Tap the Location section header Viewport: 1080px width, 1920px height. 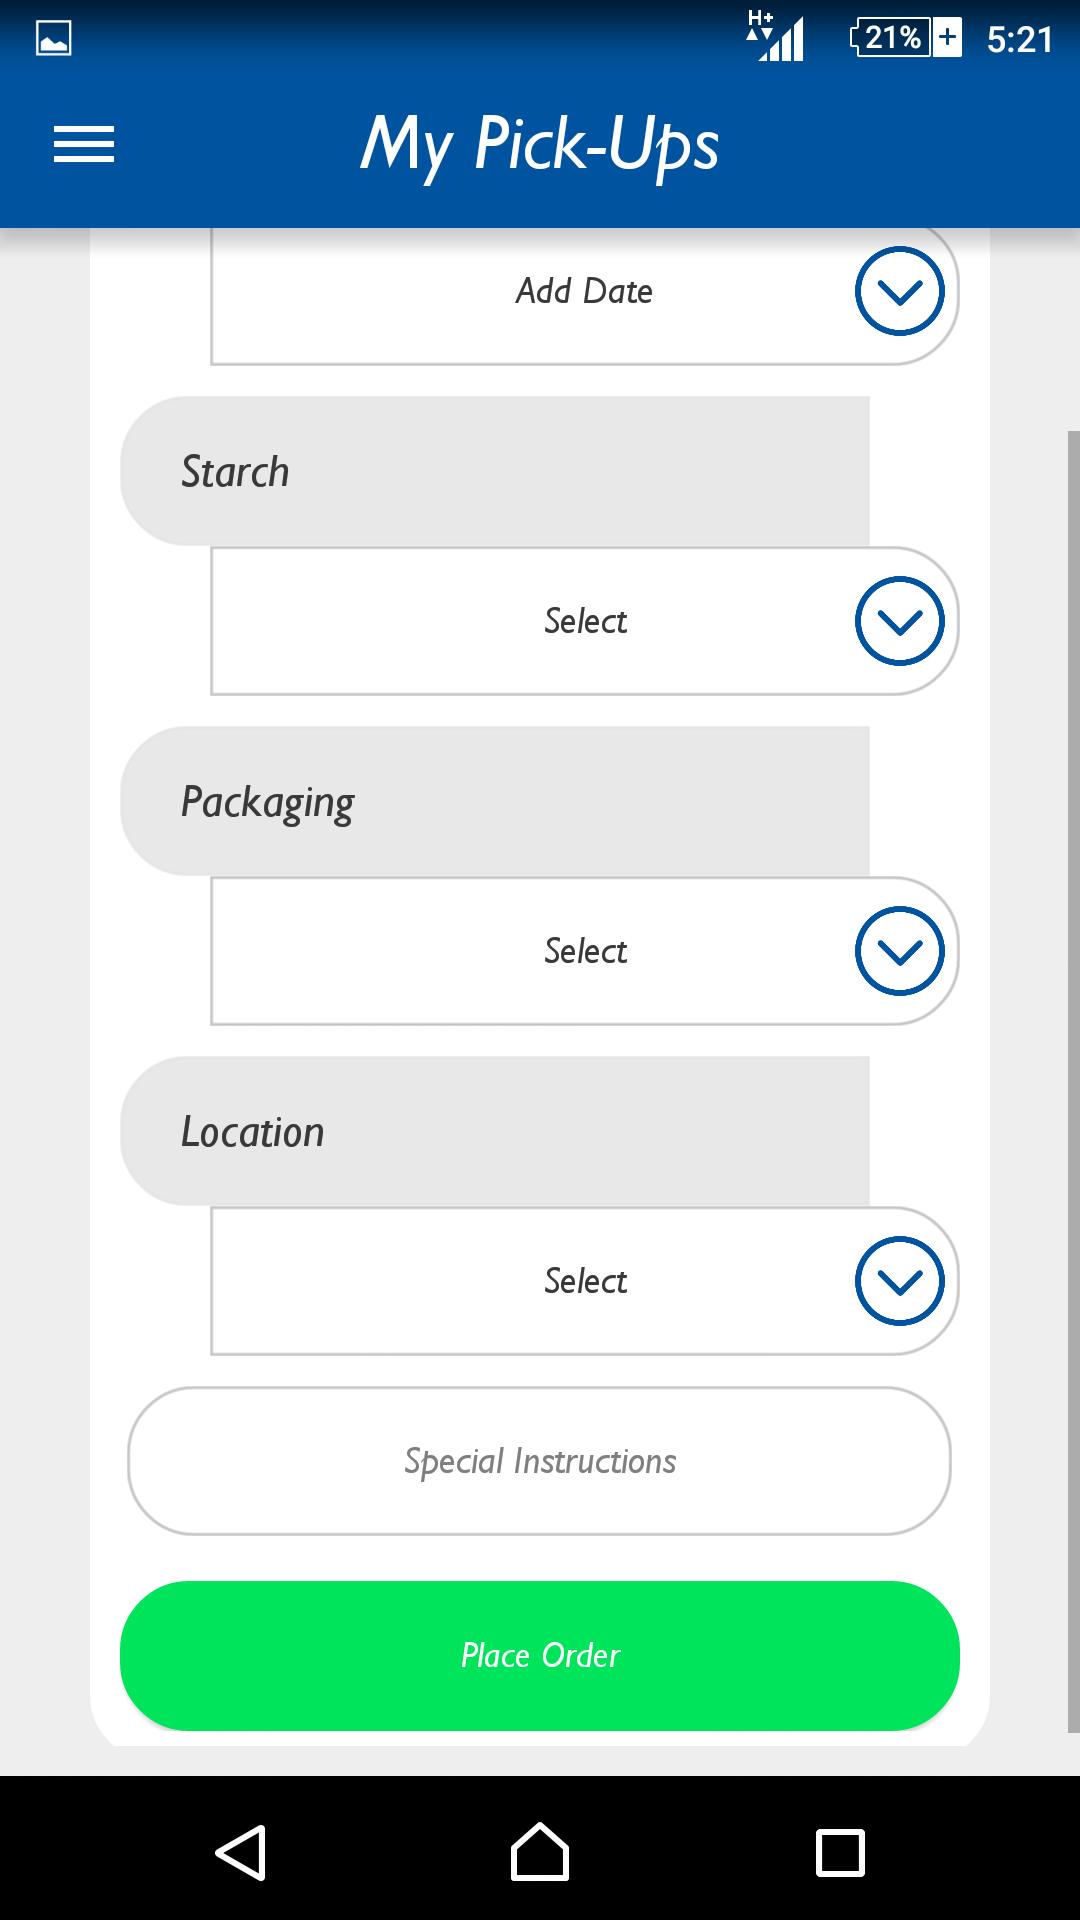click(495, 1131)
